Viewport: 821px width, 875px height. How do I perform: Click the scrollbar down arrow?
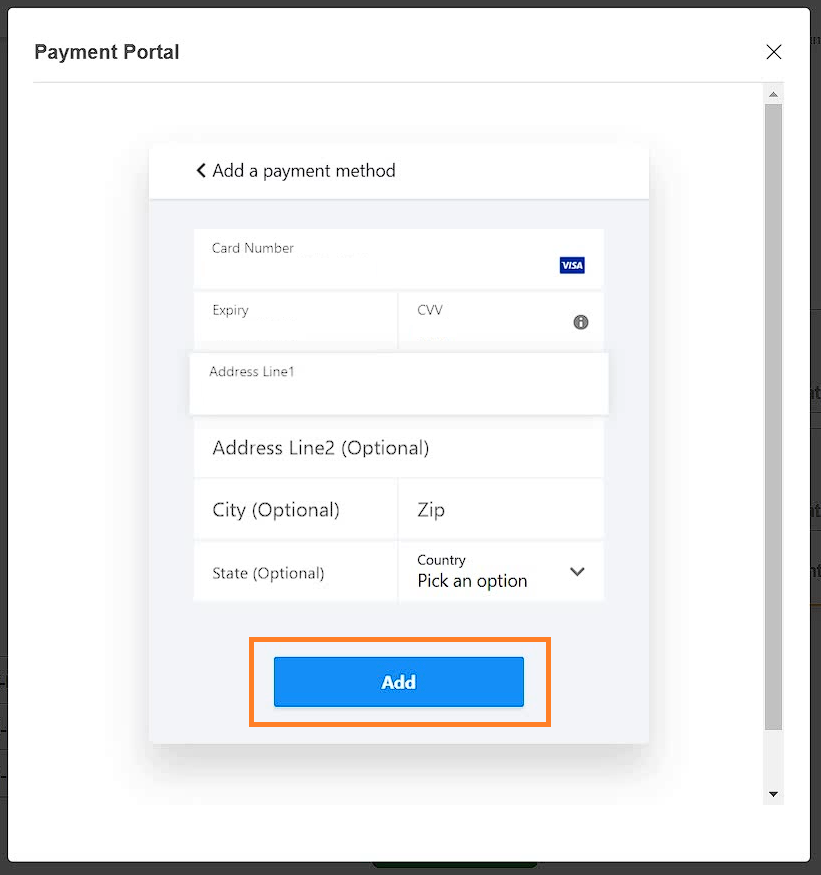pos(773,794)
